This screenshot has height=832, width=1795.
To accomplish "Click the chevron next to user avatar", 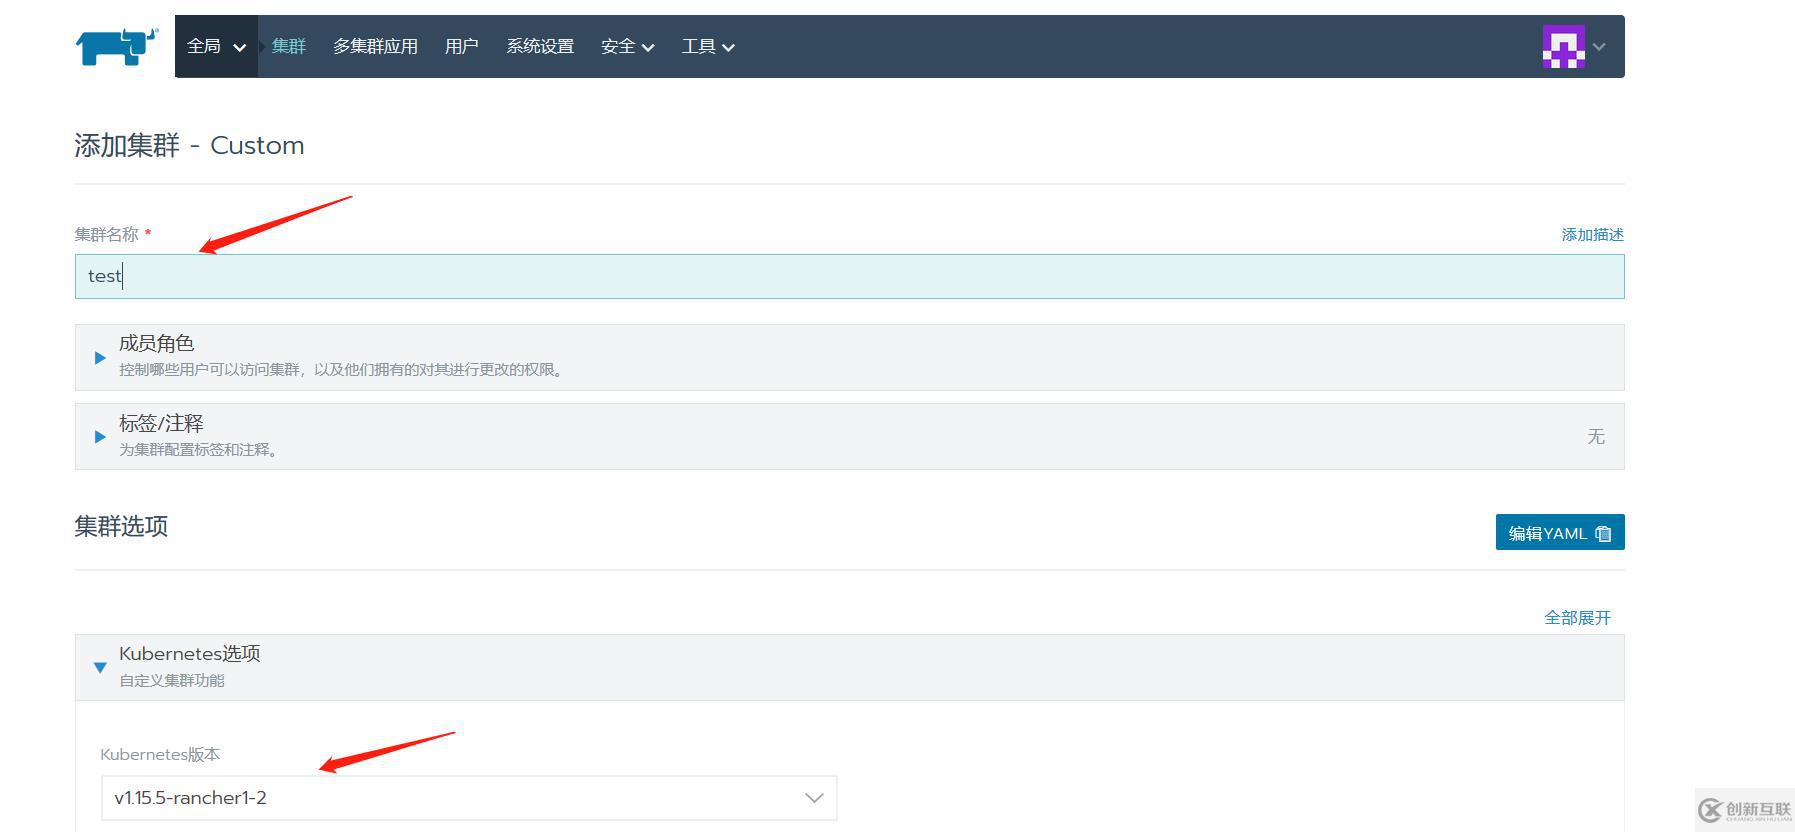I will tap(1599, 46).
